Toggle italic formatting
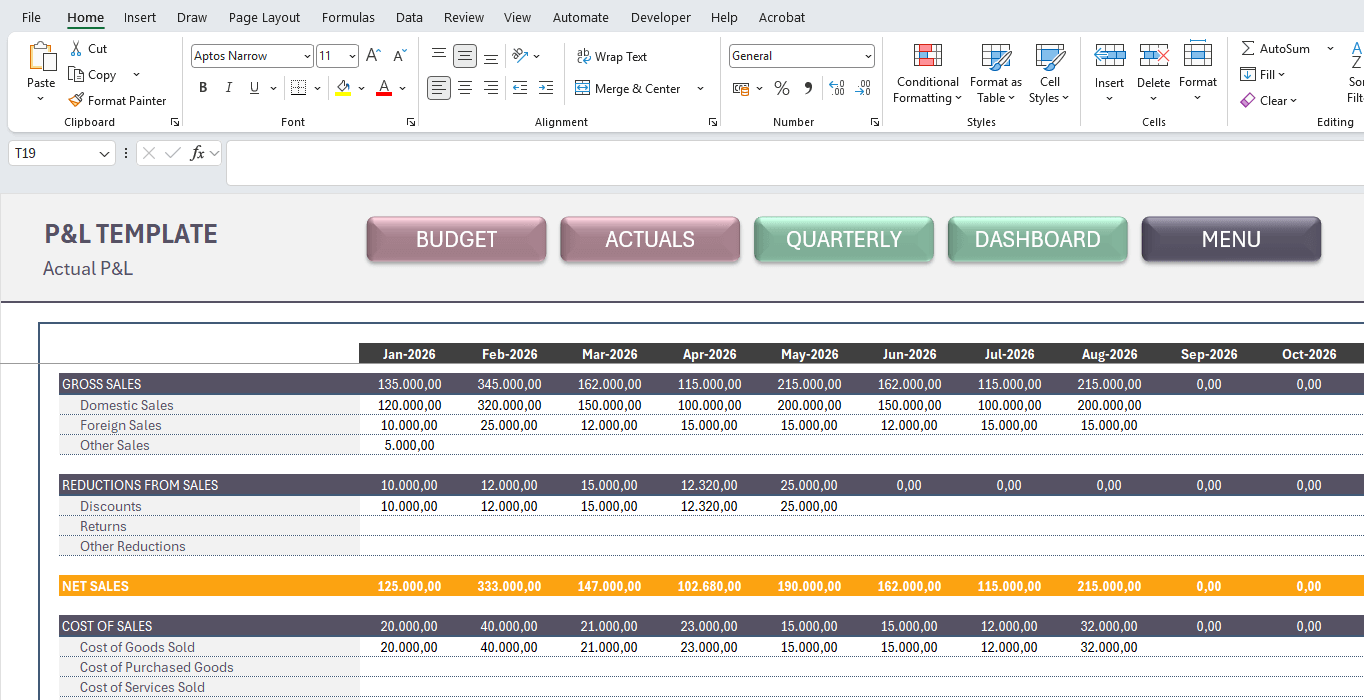 227,88
